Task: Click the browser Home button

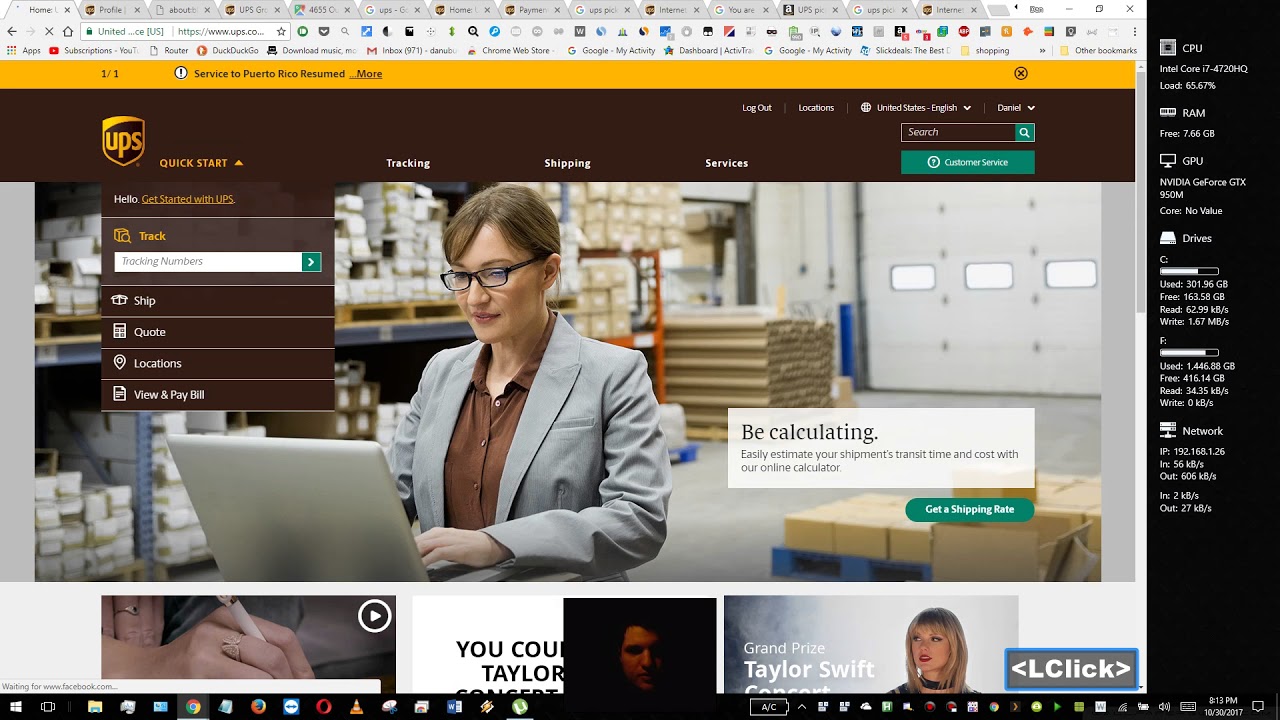Action: (x=66, y=31)
